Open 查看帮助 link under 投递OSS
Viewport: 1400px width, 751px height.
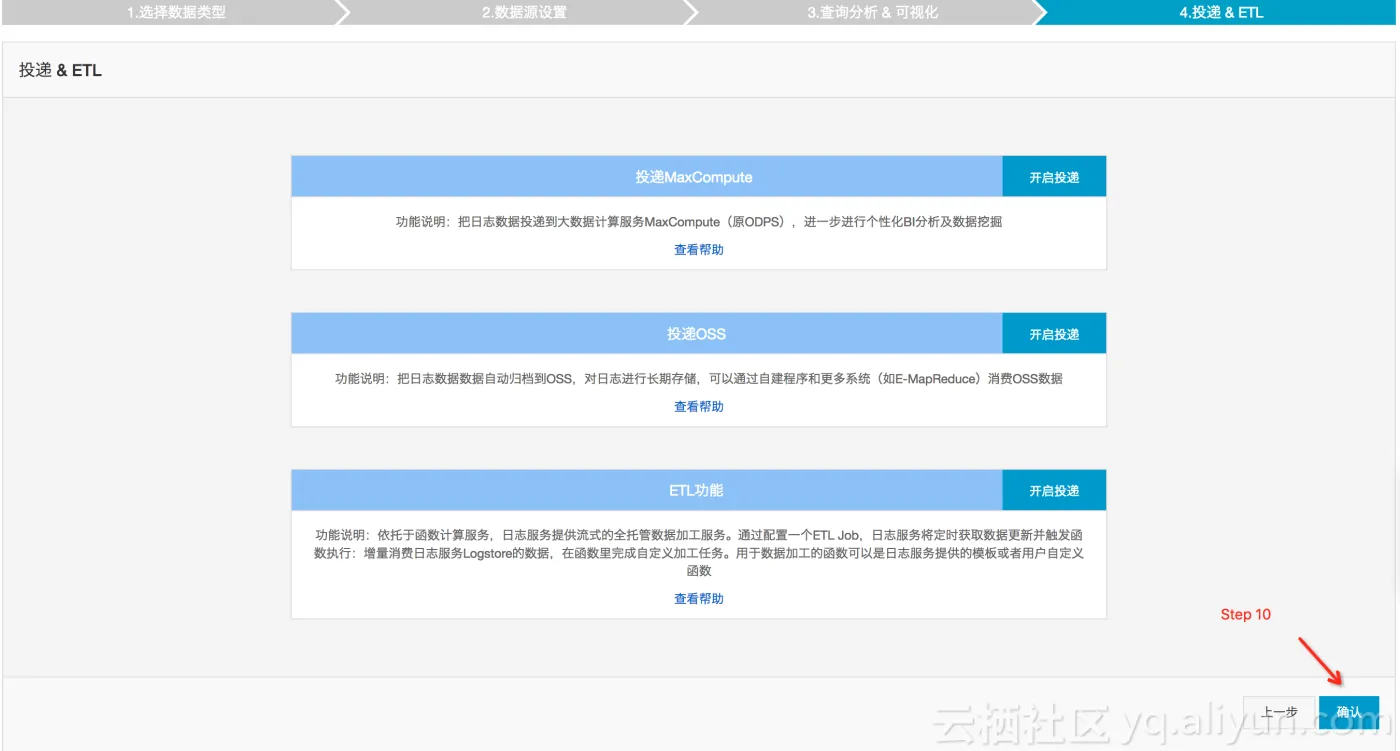coord(699,407)
